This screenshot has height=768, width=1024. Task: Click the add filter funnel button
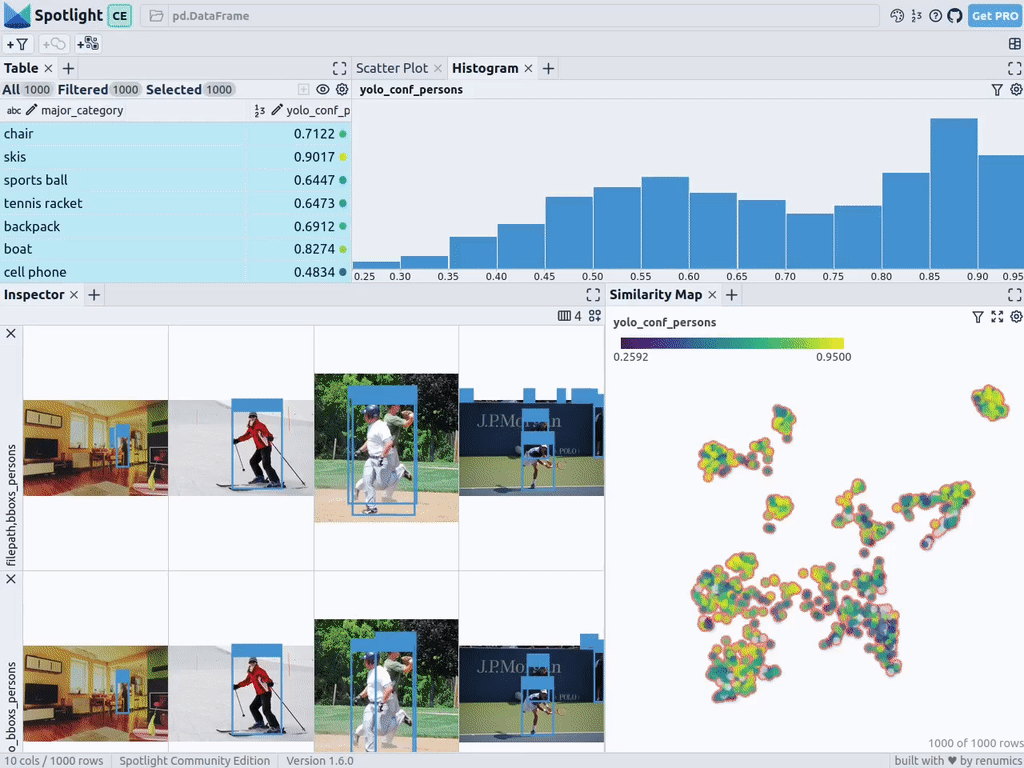click(18, 44)
